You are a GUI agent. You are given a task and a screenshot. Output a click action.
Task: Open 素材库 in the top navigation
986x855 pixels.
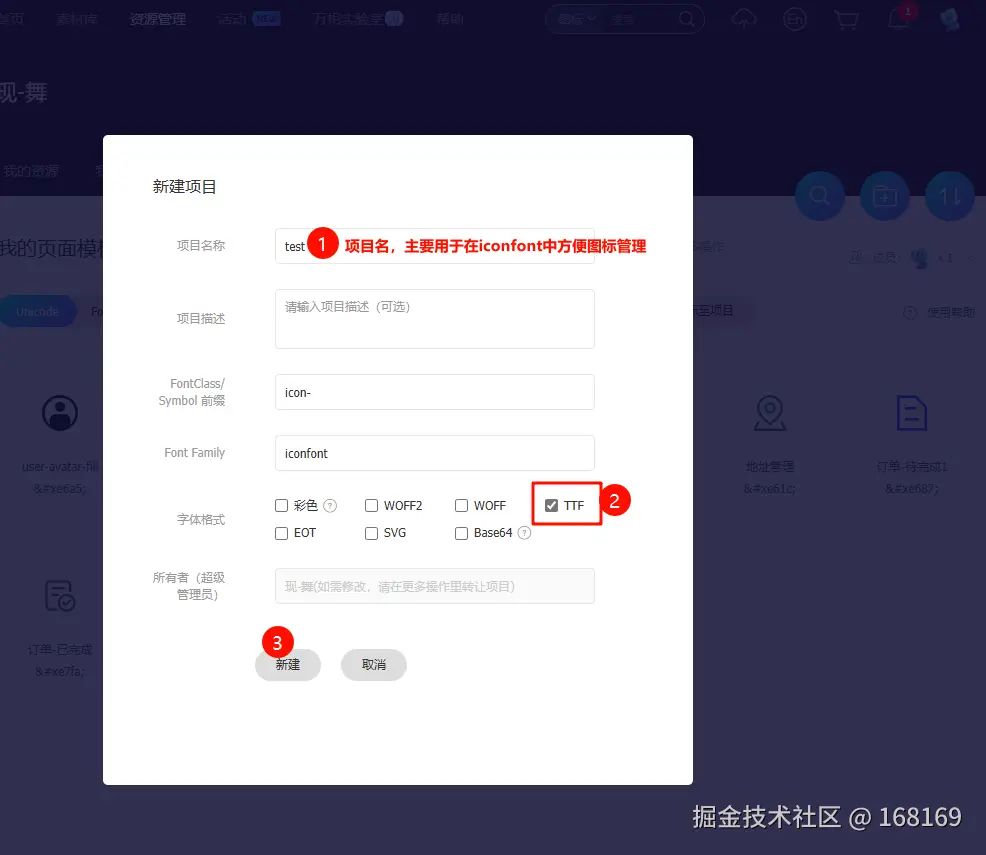pyautogui.click(x=77, y=19)
